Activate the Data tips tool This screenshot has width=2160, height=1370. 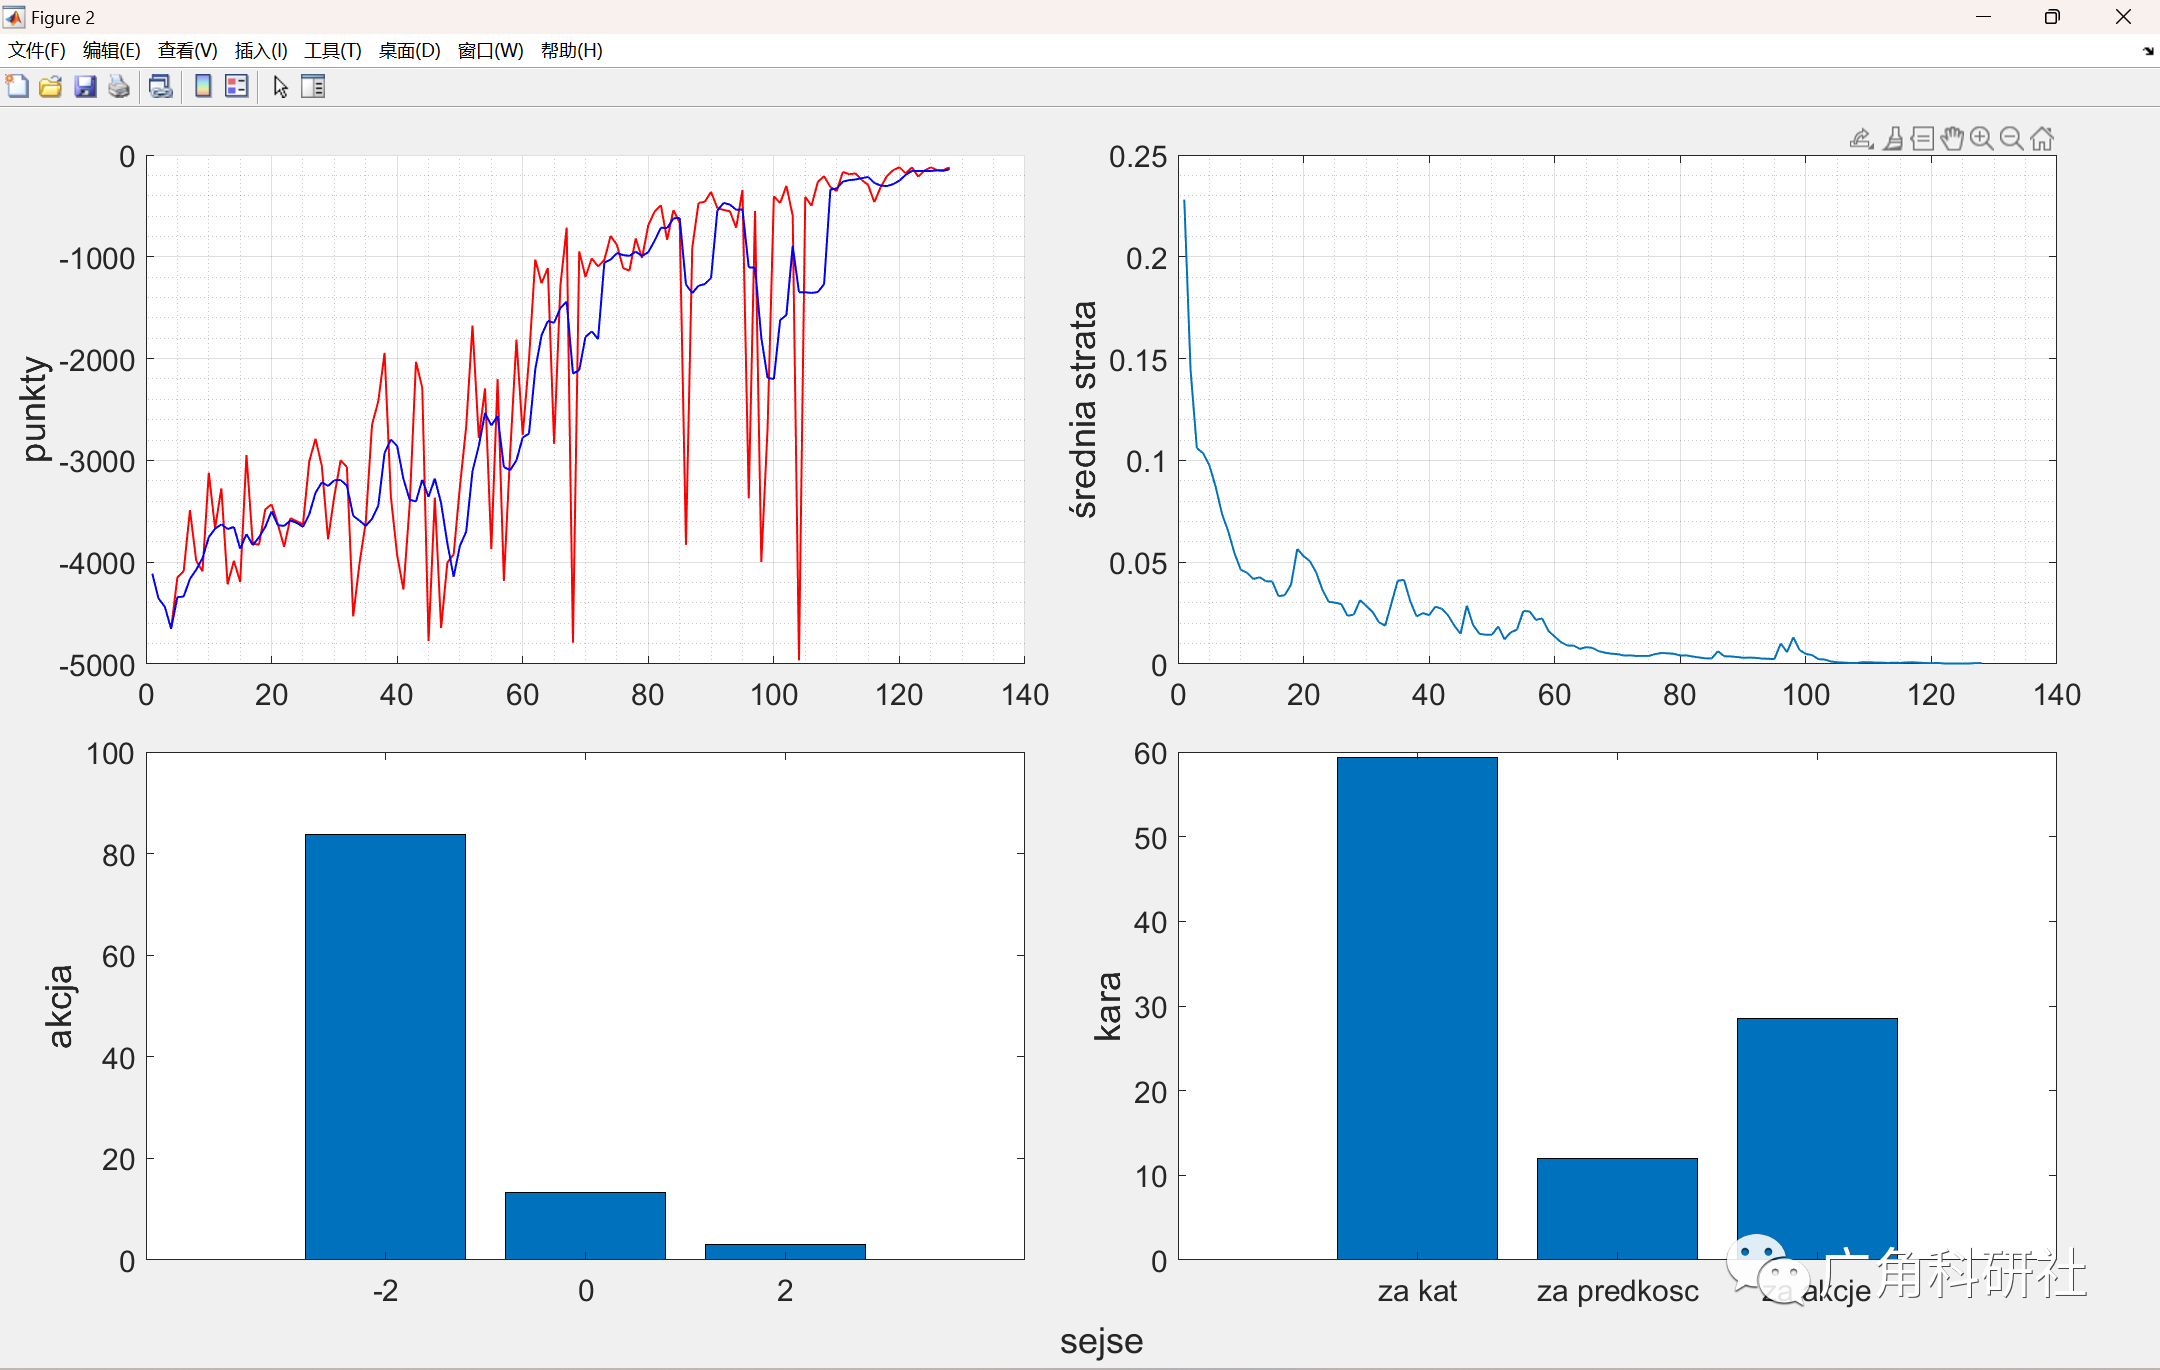tap(1923, 137)
